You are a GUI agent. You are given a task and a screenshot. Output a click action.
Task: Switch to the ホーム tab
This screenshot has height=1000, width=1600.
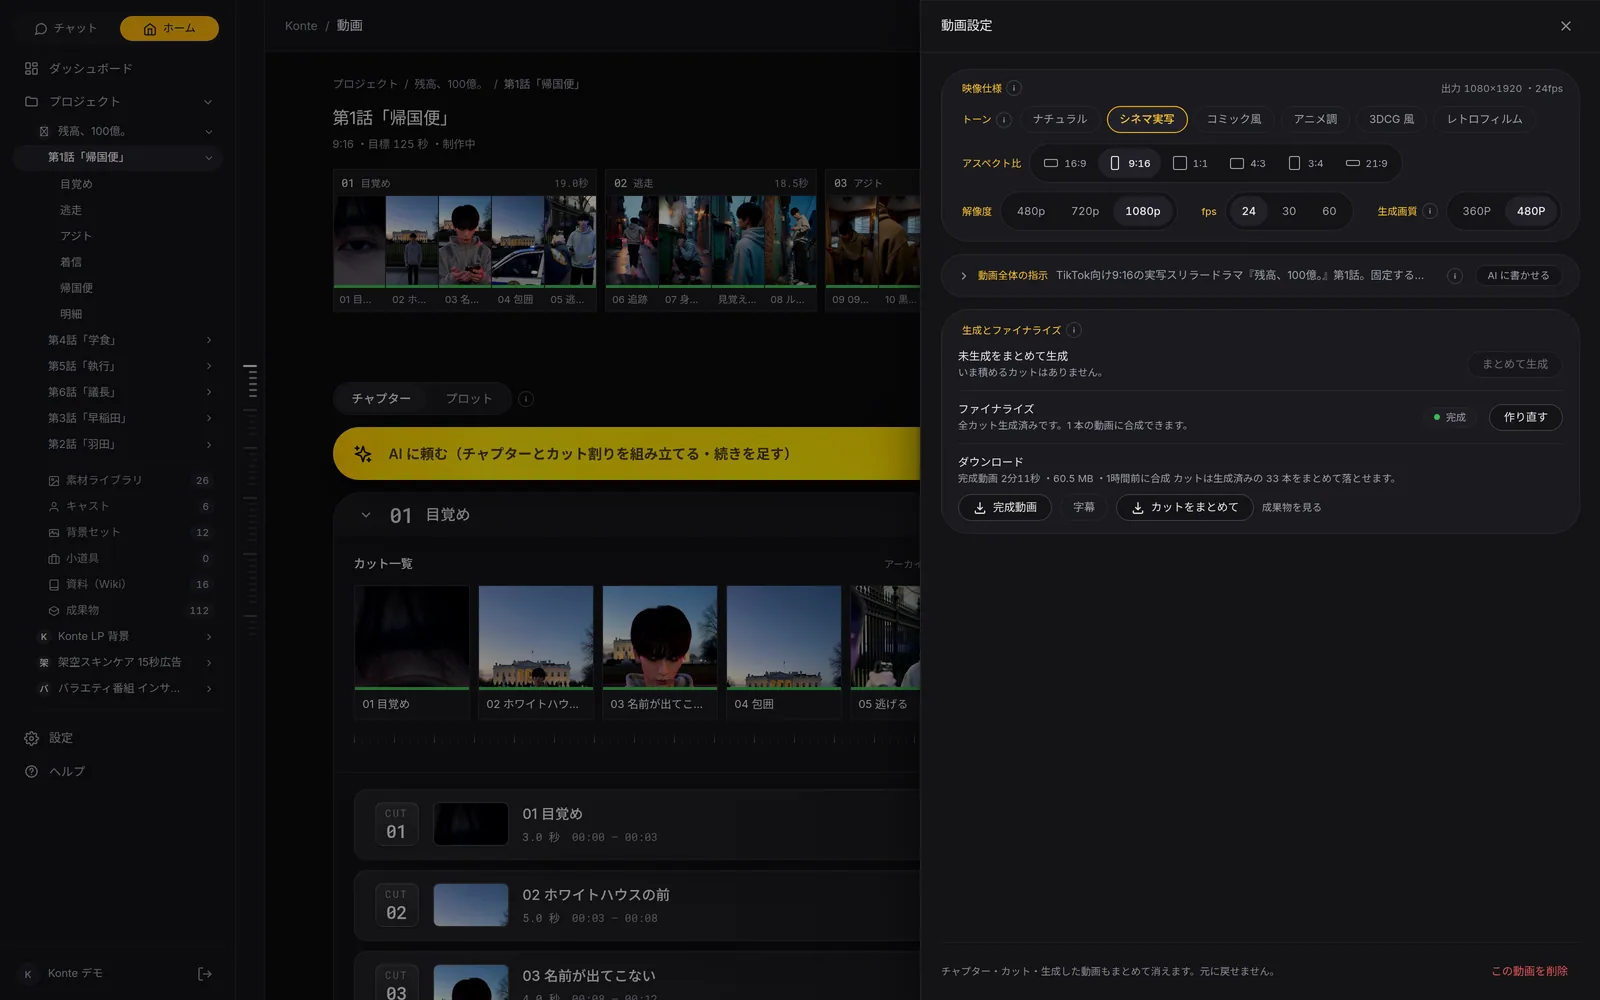point(169,28)
